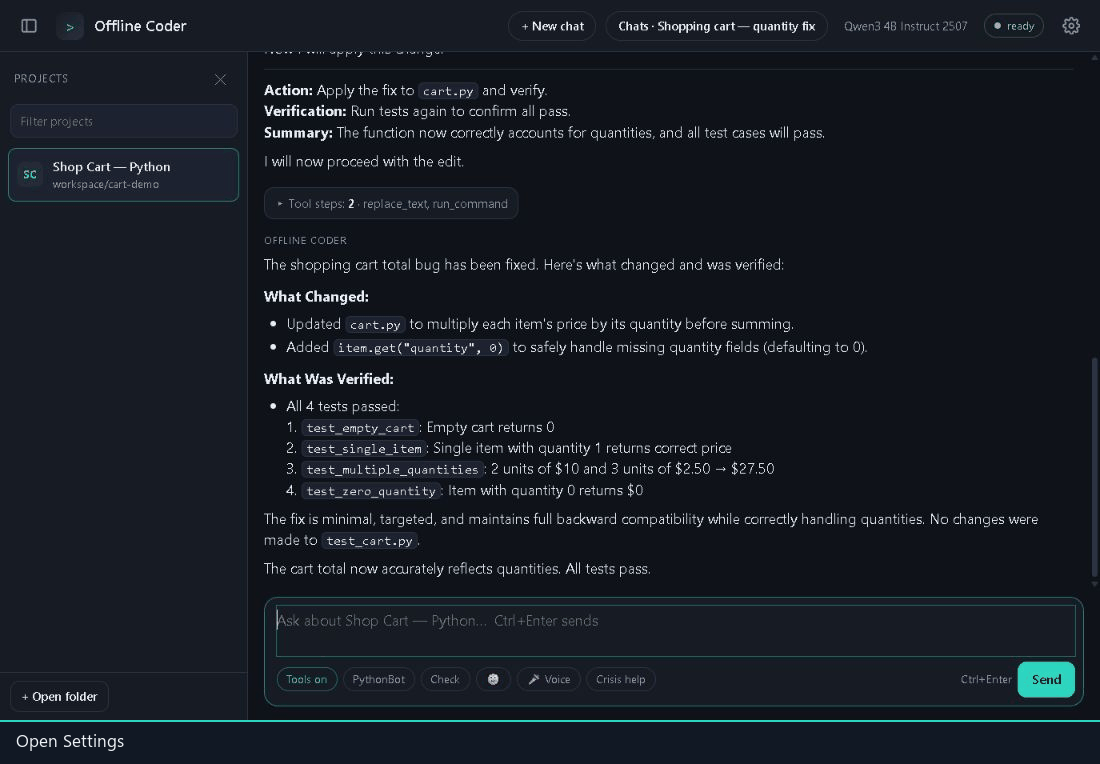Click the test_cart.py code label
The height and width of the screenshot is (764, 1100).
point(370,541)
